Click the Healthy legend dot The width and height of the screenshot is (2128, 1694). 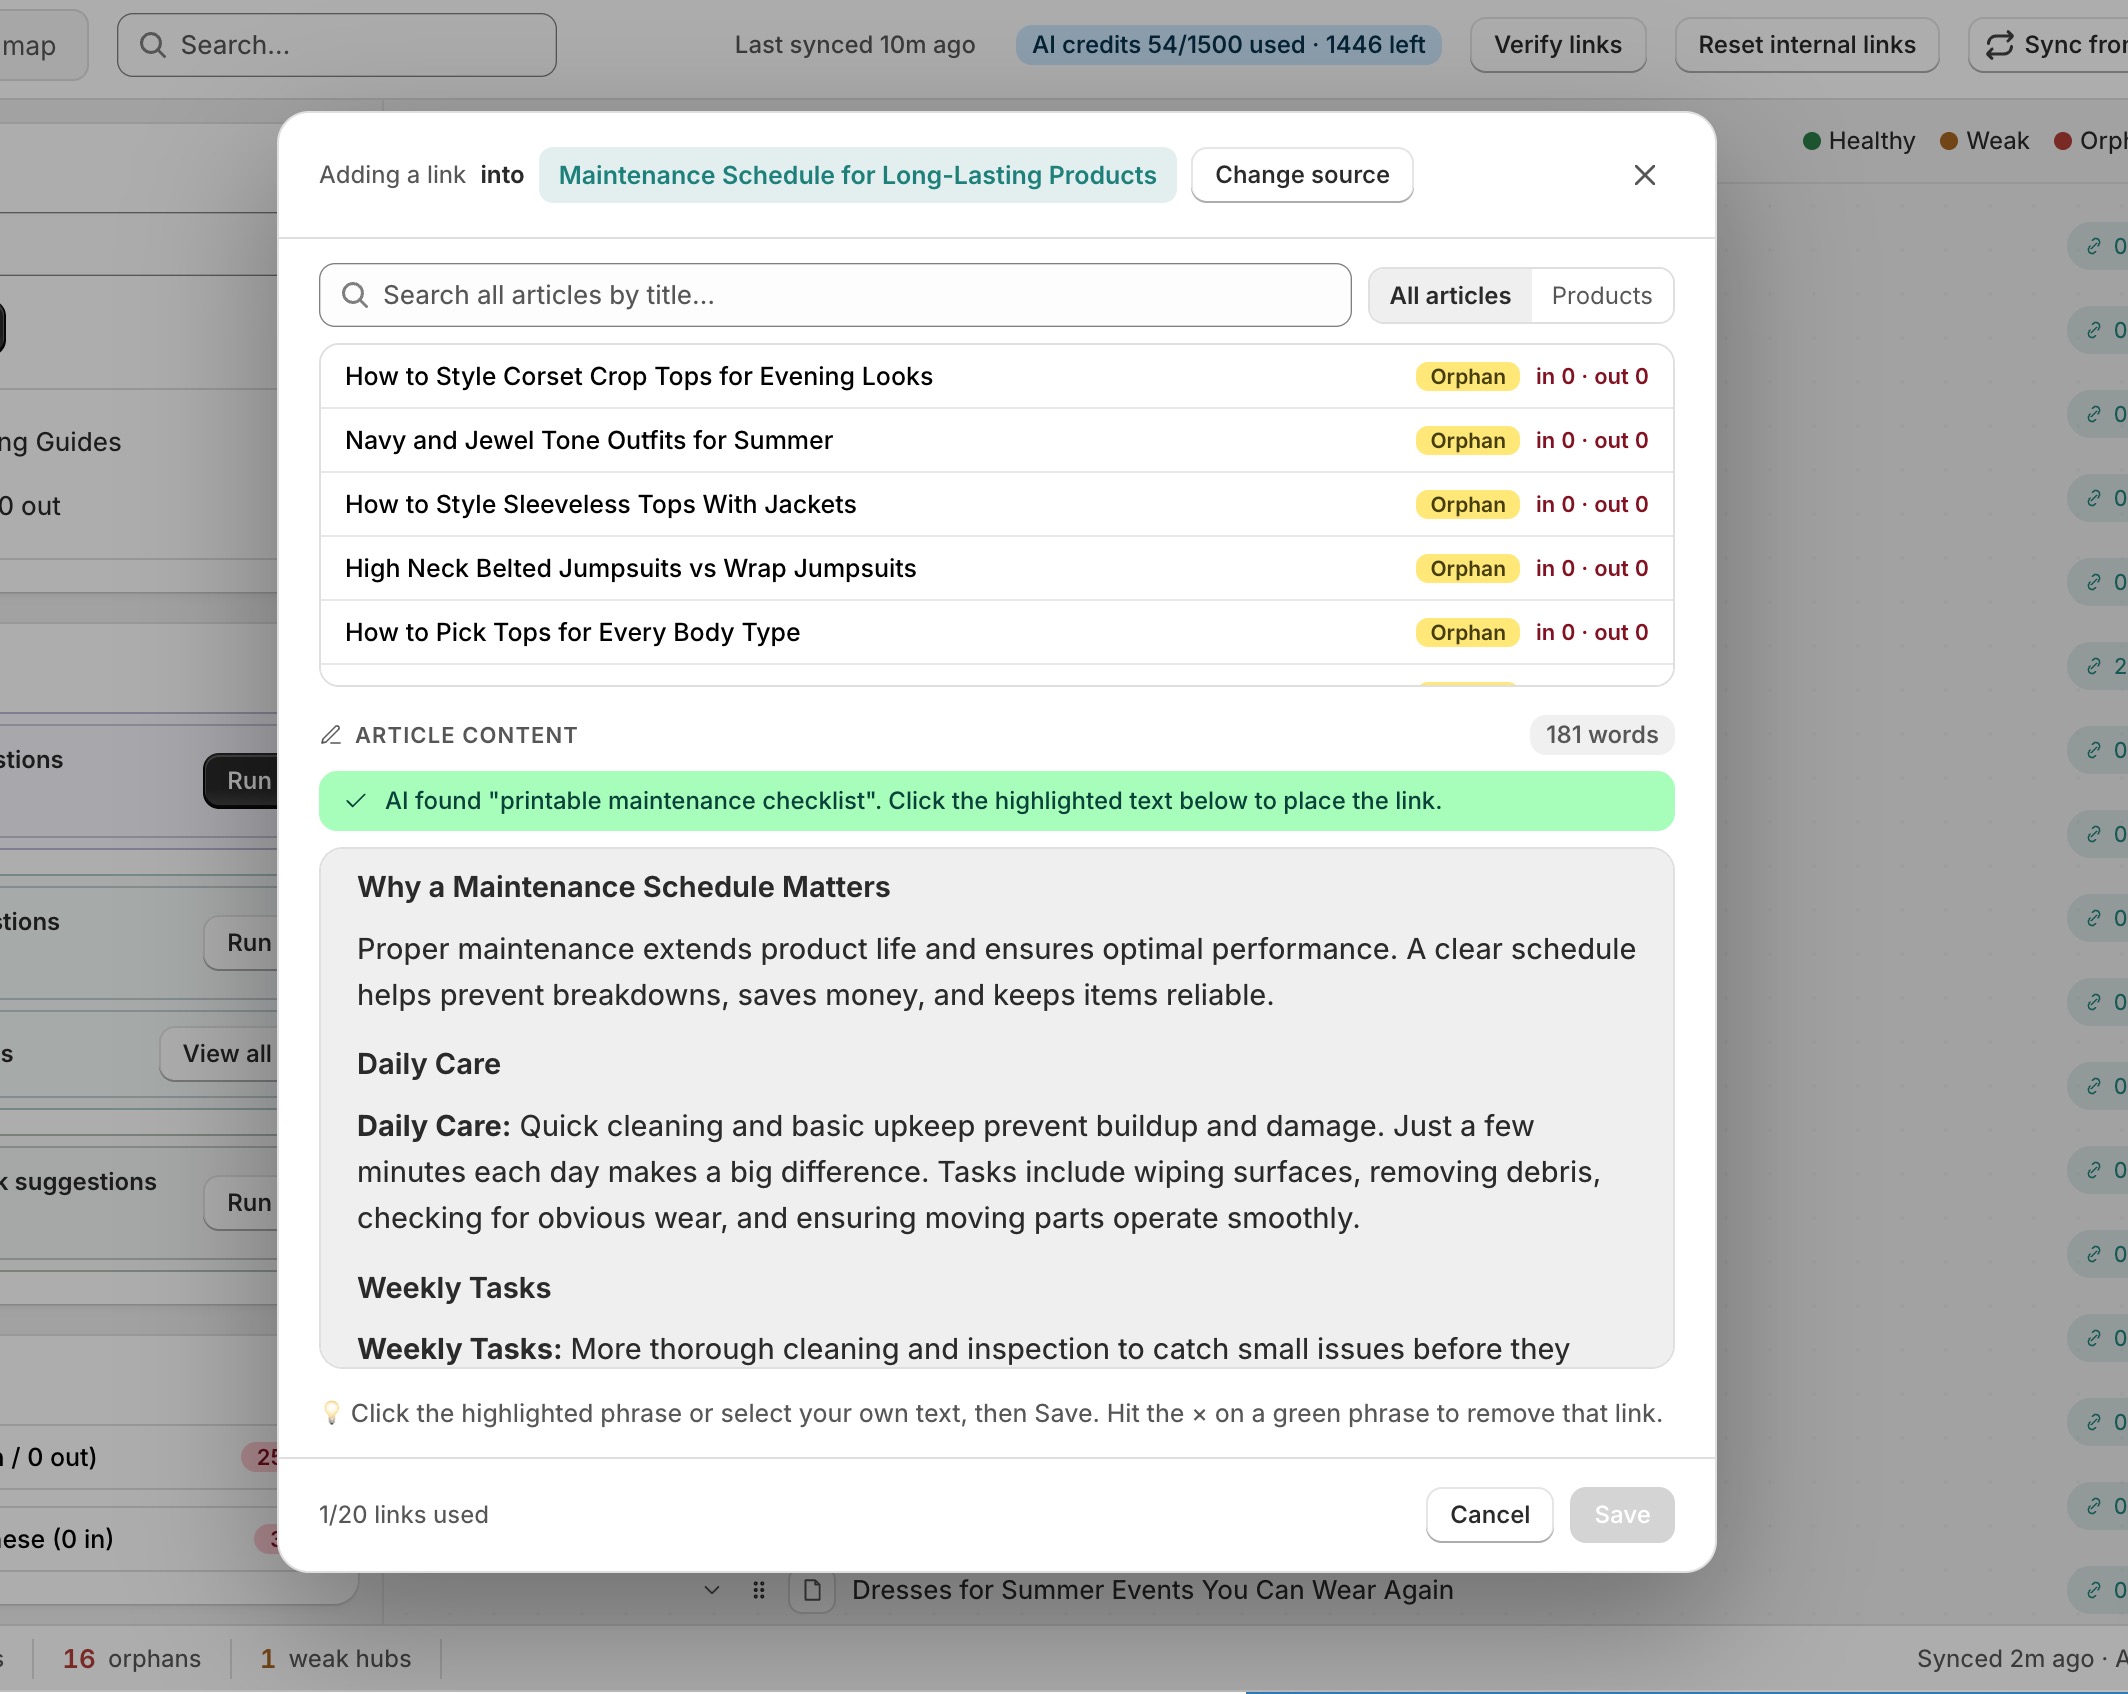pos(1811,141)
